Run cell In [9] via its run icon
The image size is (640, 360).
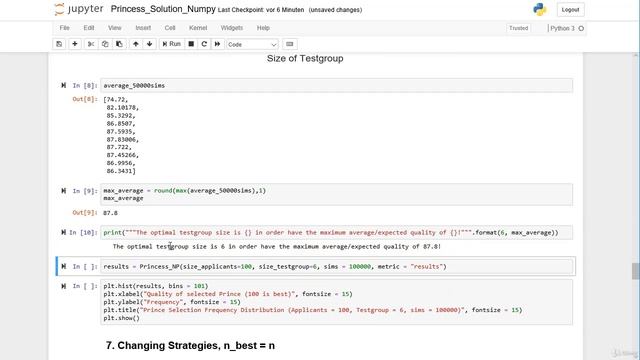pos(64,191)
